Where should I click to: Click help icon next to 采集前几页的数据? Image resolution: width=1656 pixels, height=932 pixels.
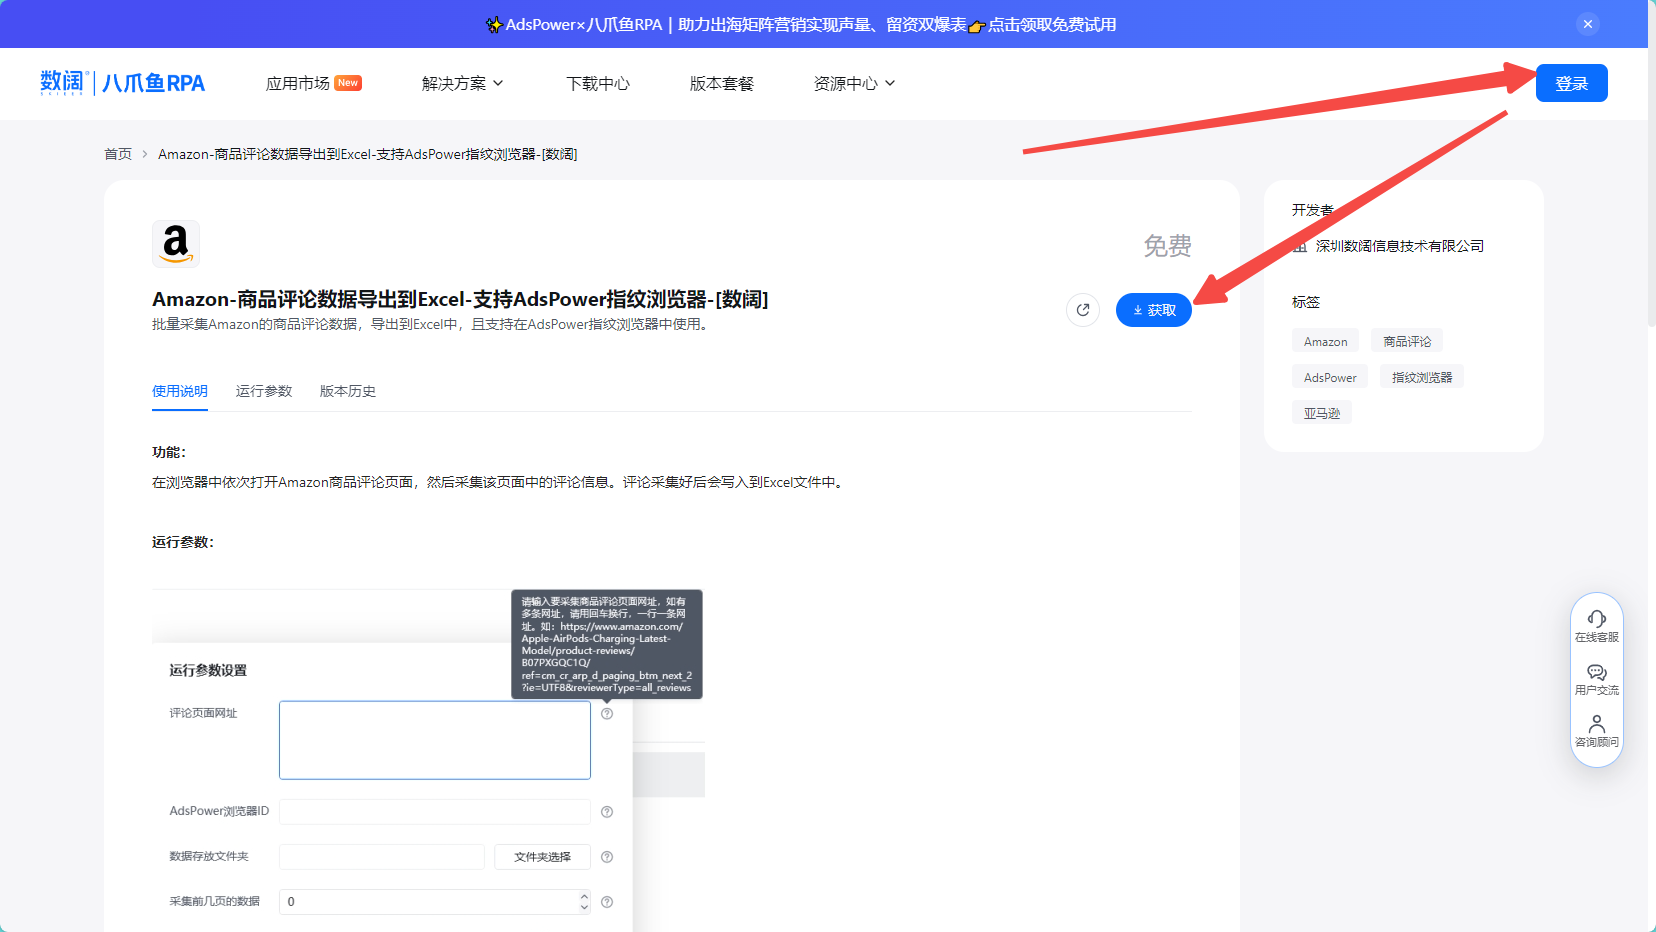[x=607, y=901]
